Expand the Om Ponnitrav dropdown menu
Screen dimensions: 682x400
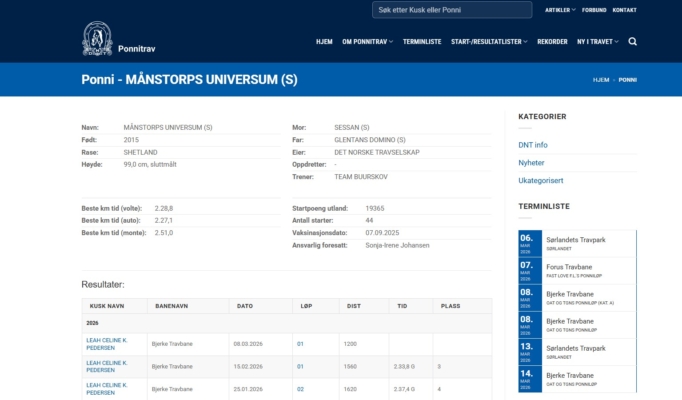[367, 42]
